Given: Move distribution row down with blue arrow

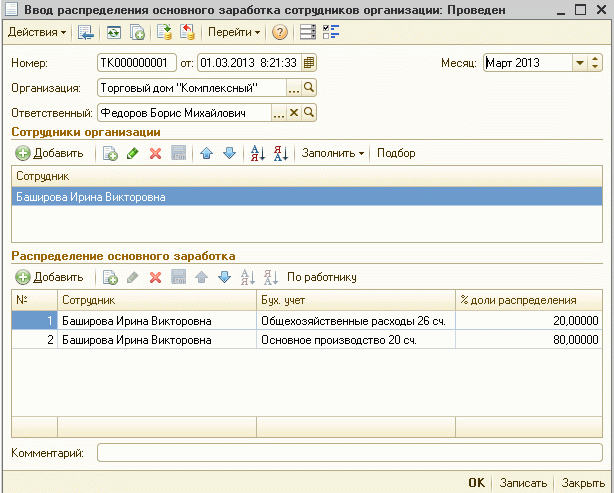Looking at the screenshot, I should (x=224, y=277).
